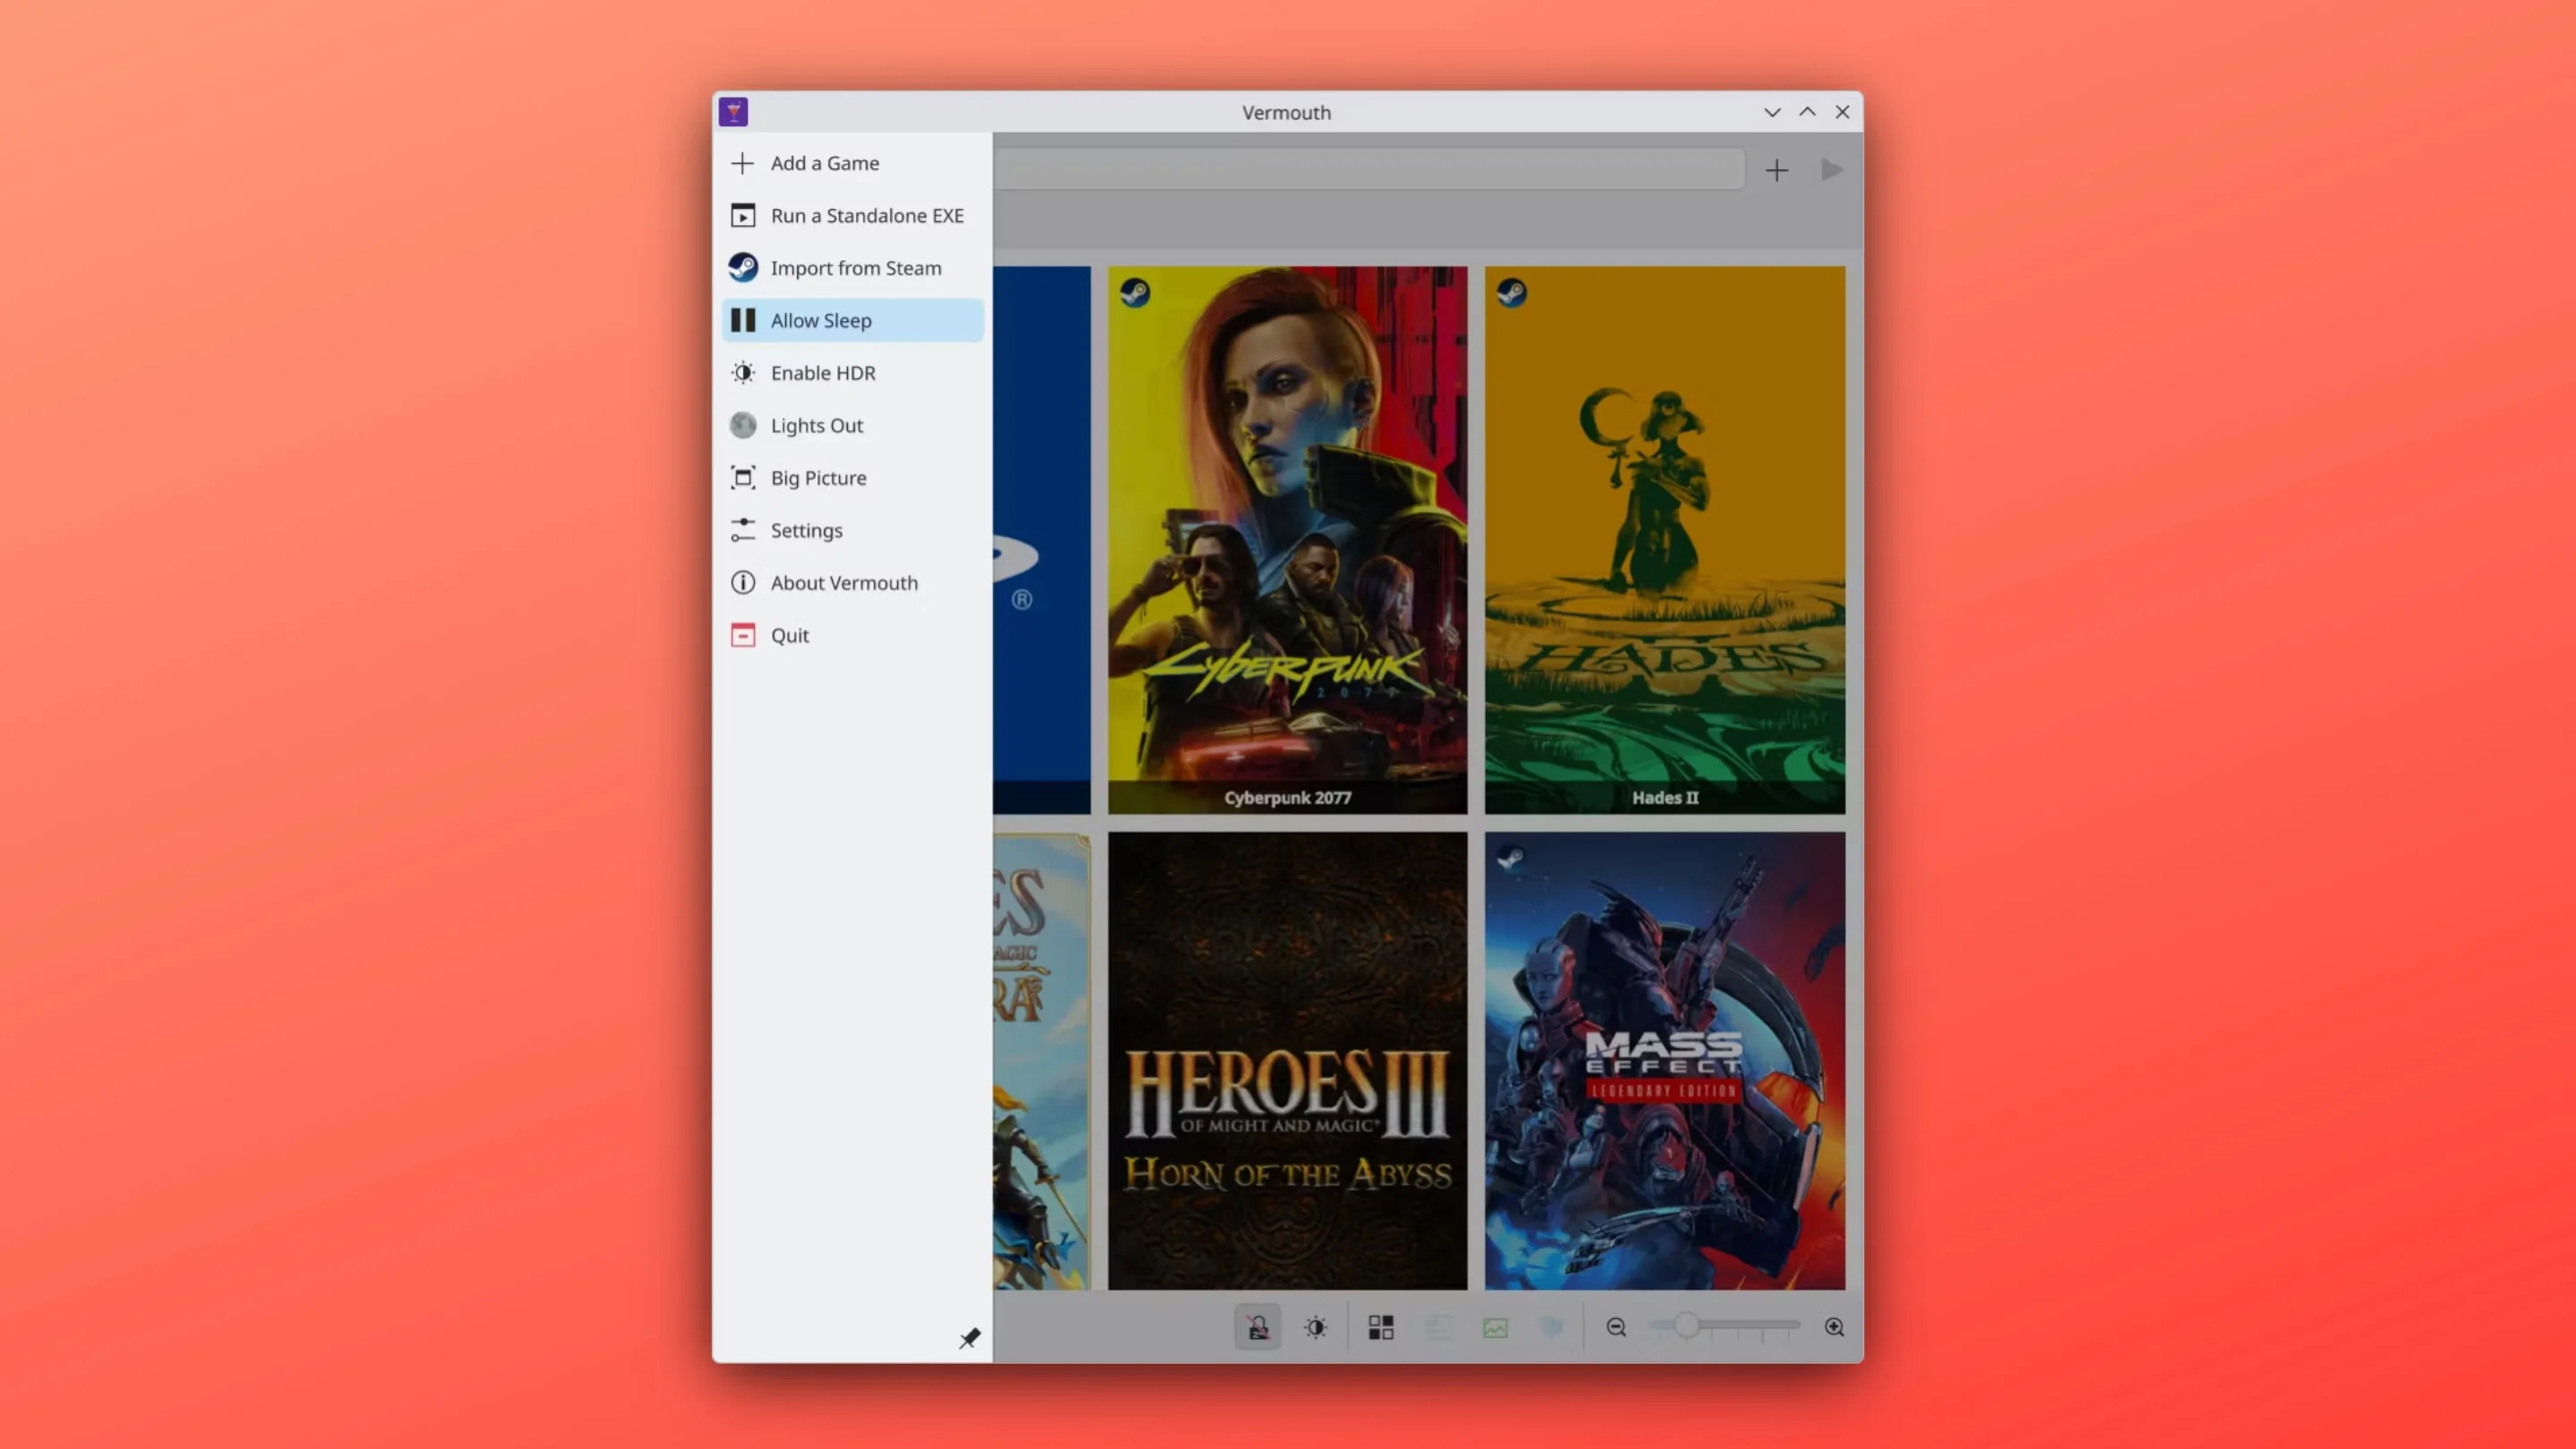2576x1449 pixels.
Task: Click the faded blue shield icon
Action: point(1552,1327)
